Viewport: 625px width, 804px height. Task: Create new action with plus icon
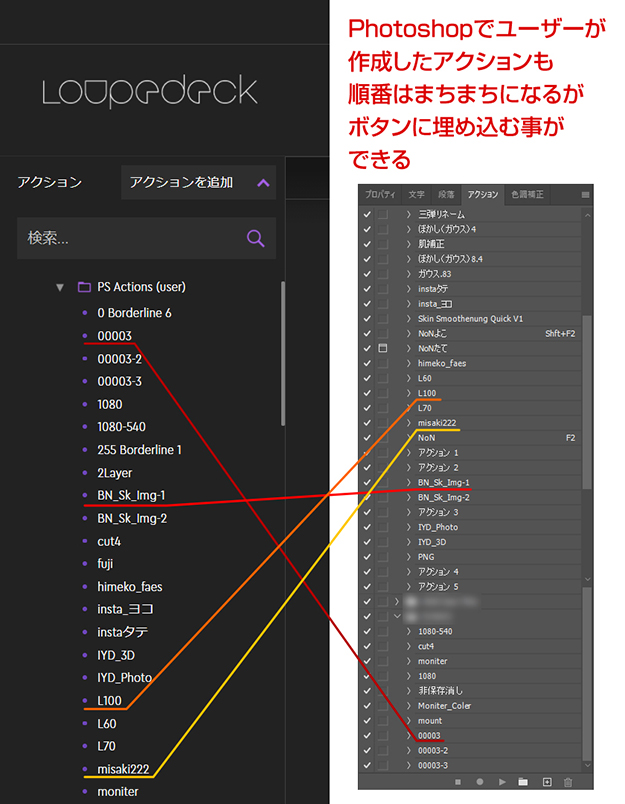[x=547, y=782]
